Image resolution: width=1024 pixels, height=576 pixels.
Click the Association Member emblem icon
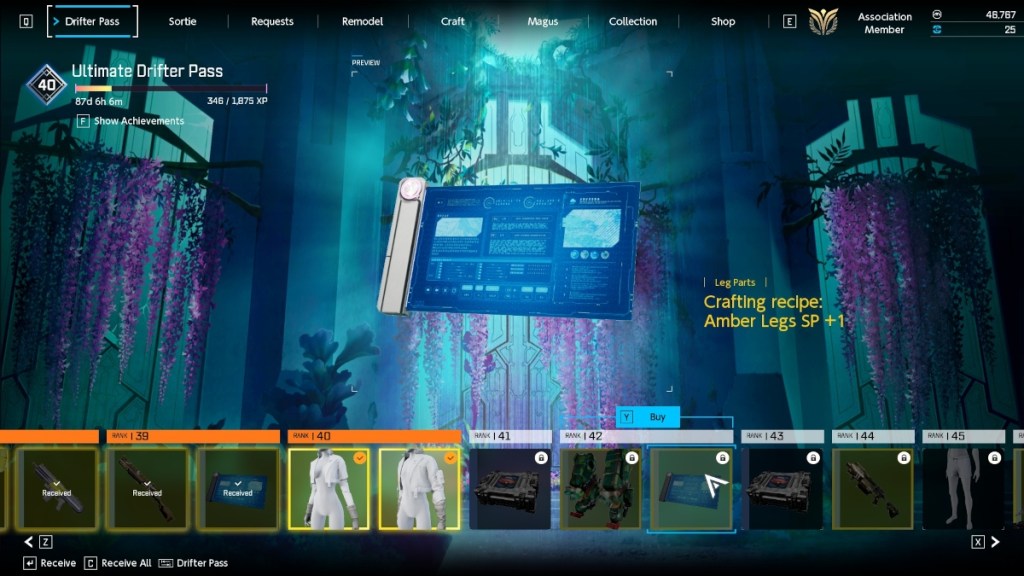[823, 22]
